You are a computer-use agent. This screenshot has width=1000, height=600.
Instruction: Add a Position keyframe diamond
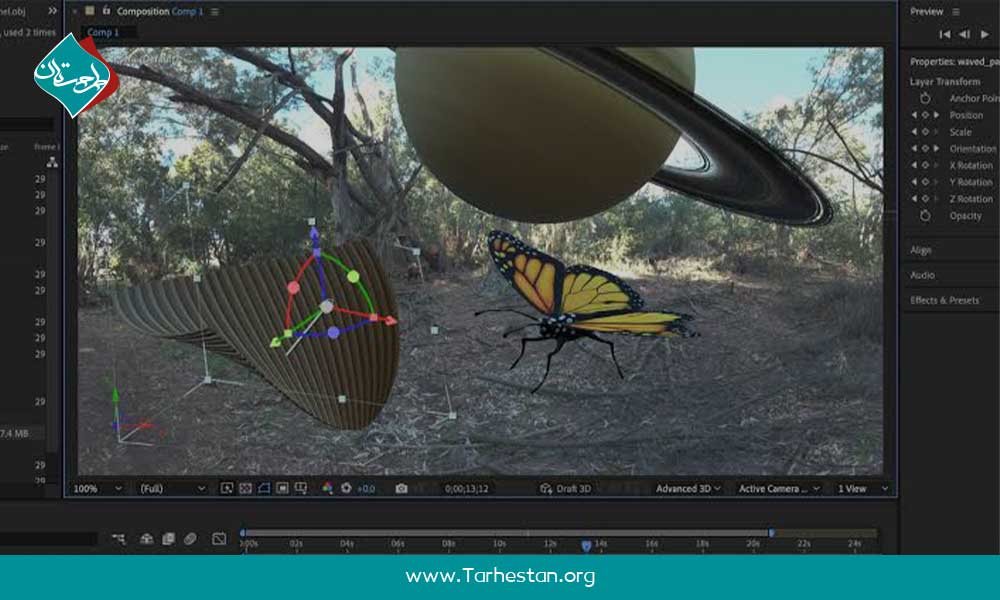(925, 115)
